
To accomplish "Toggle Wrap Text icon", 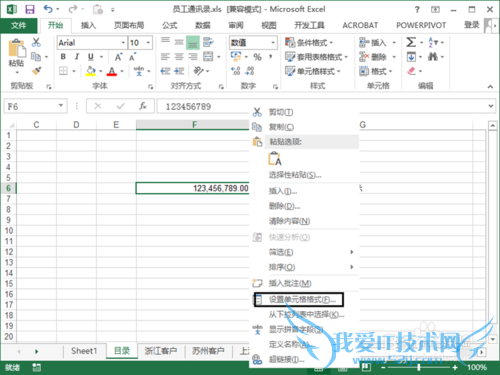I will [208, 42].
